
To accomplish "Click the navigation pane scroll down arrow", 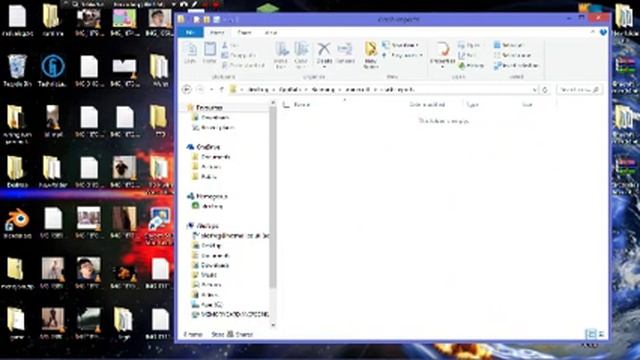I will pos(273,325).
